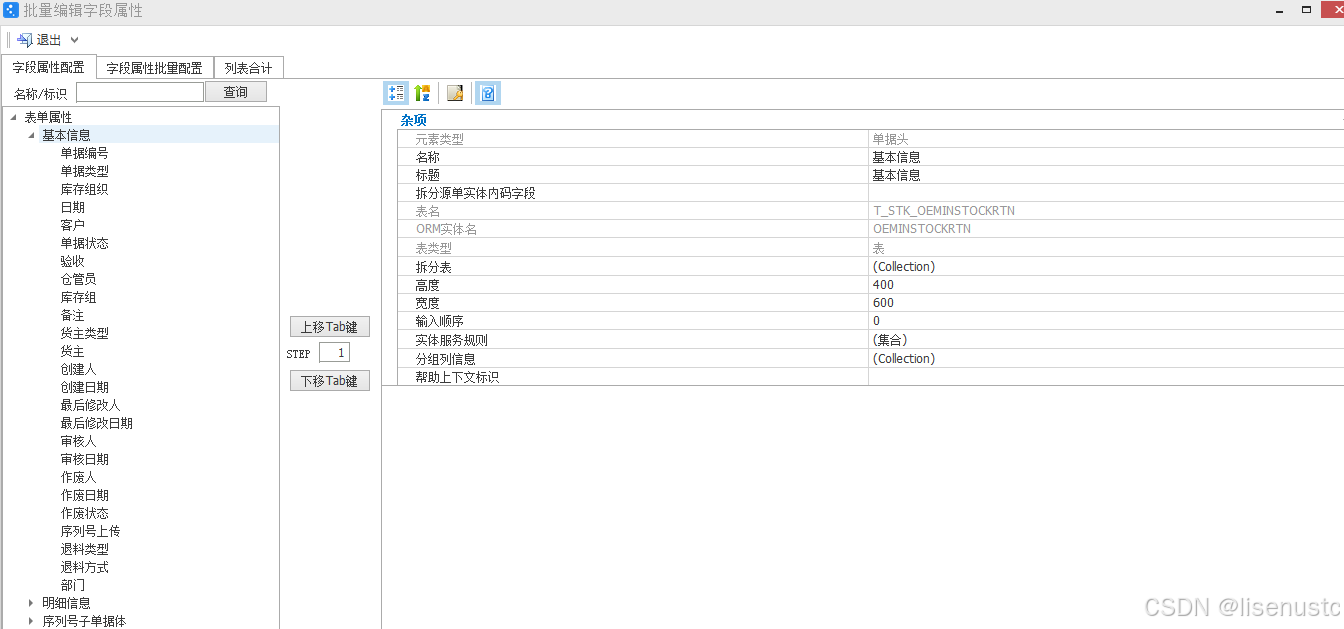This screenshot has width=1344, height=629.
Task: Click the categorized view icon in property toolbar
Action: 395,93
